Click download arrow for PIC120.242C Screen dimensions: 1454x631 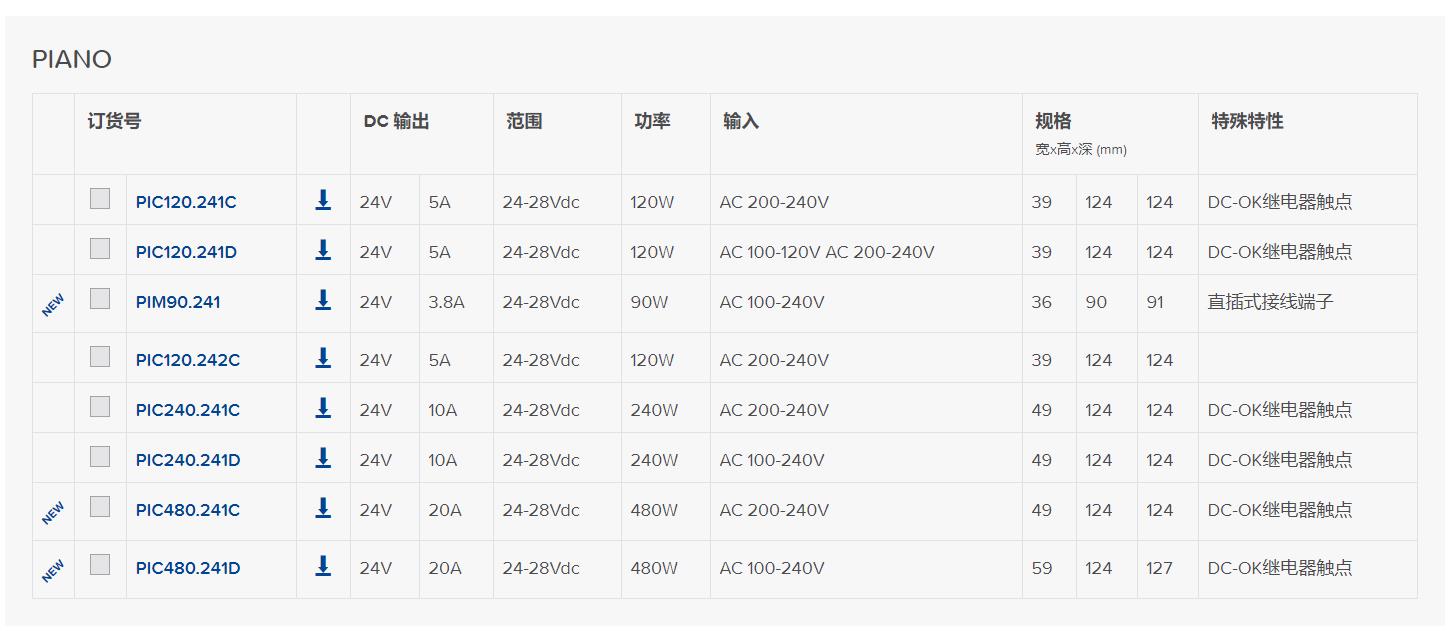pyautogui.click(x=323, y=358)
